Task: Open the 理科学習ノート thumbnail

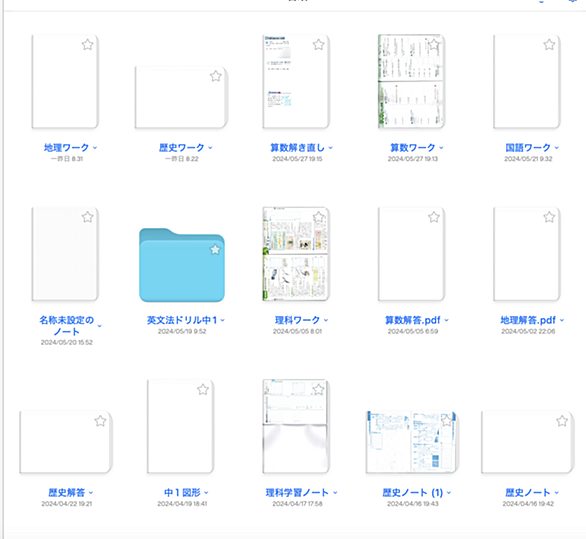Action: (296, 426)
